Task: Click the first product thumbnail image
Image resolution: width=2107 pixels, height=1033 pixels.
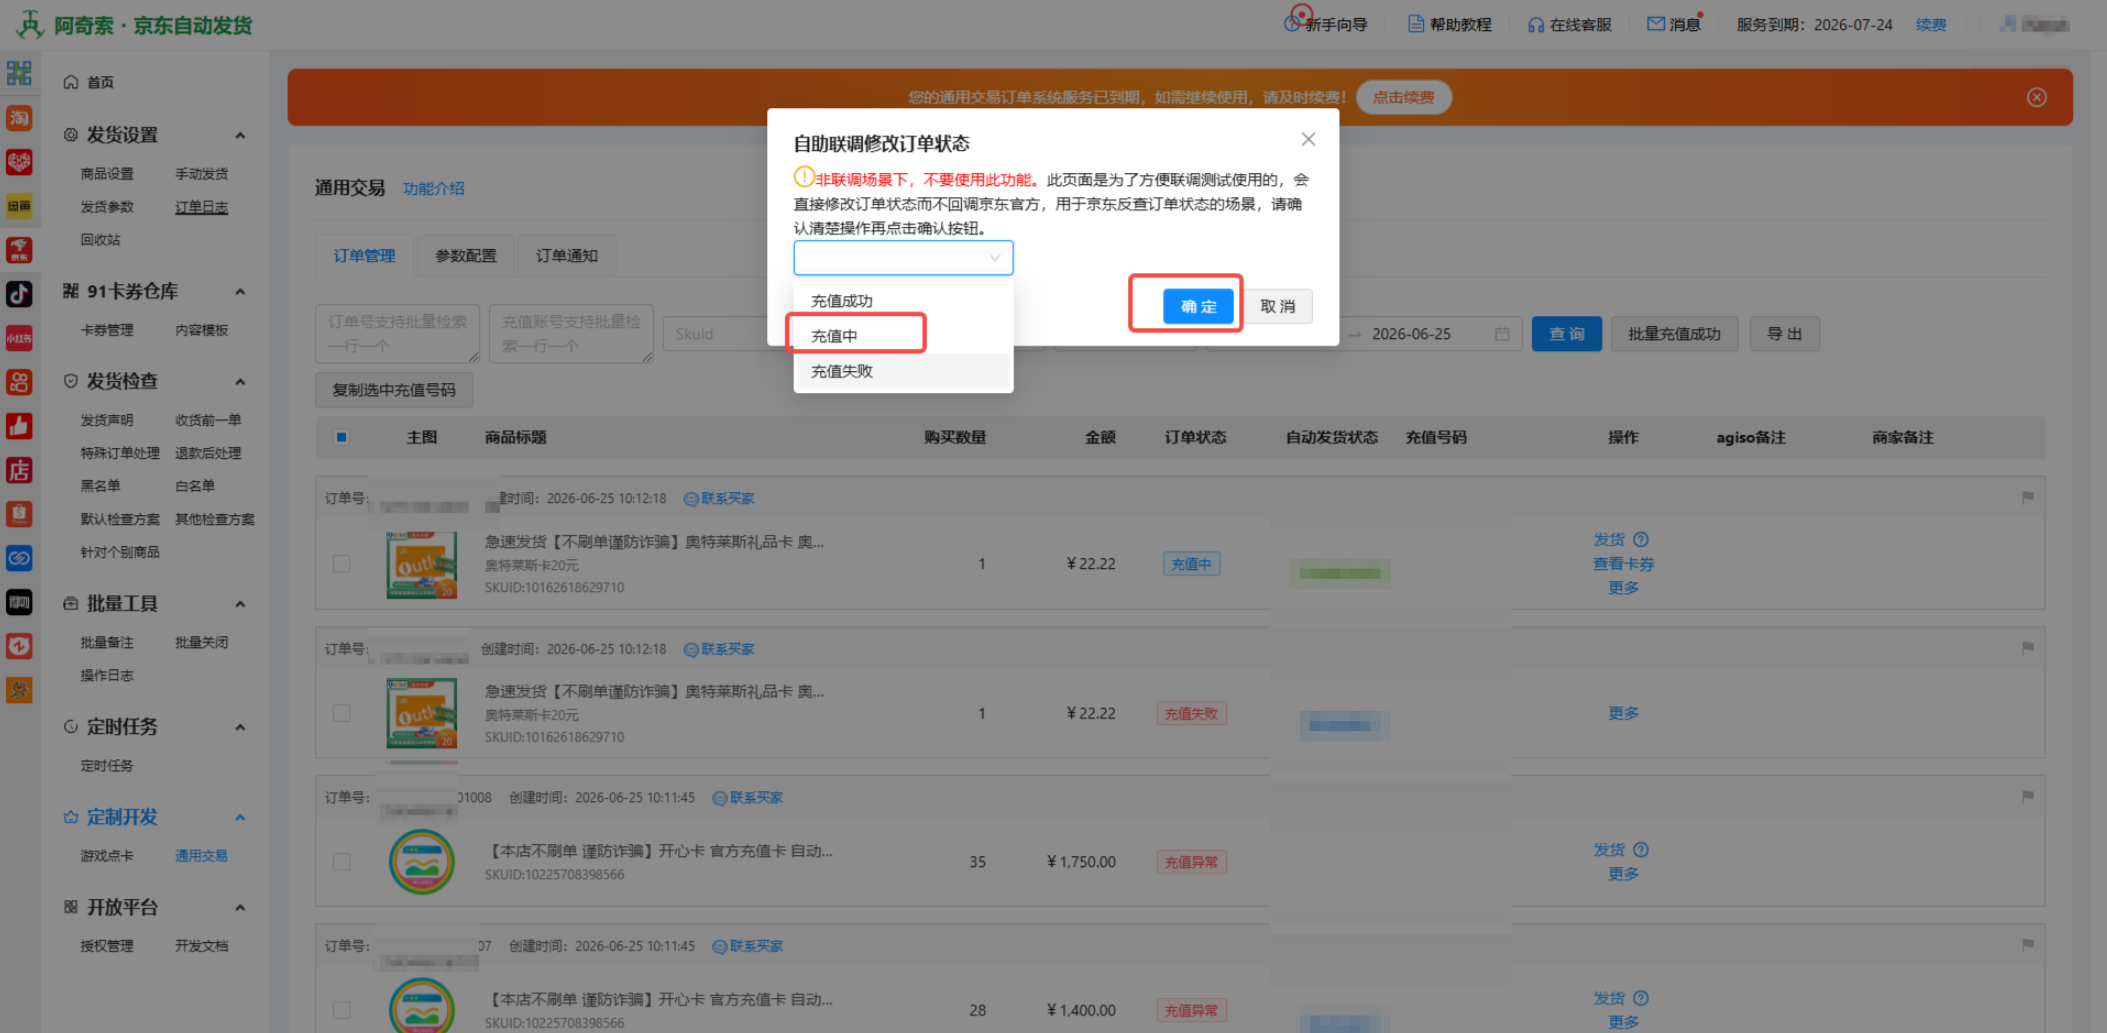Action: [421, 565]
